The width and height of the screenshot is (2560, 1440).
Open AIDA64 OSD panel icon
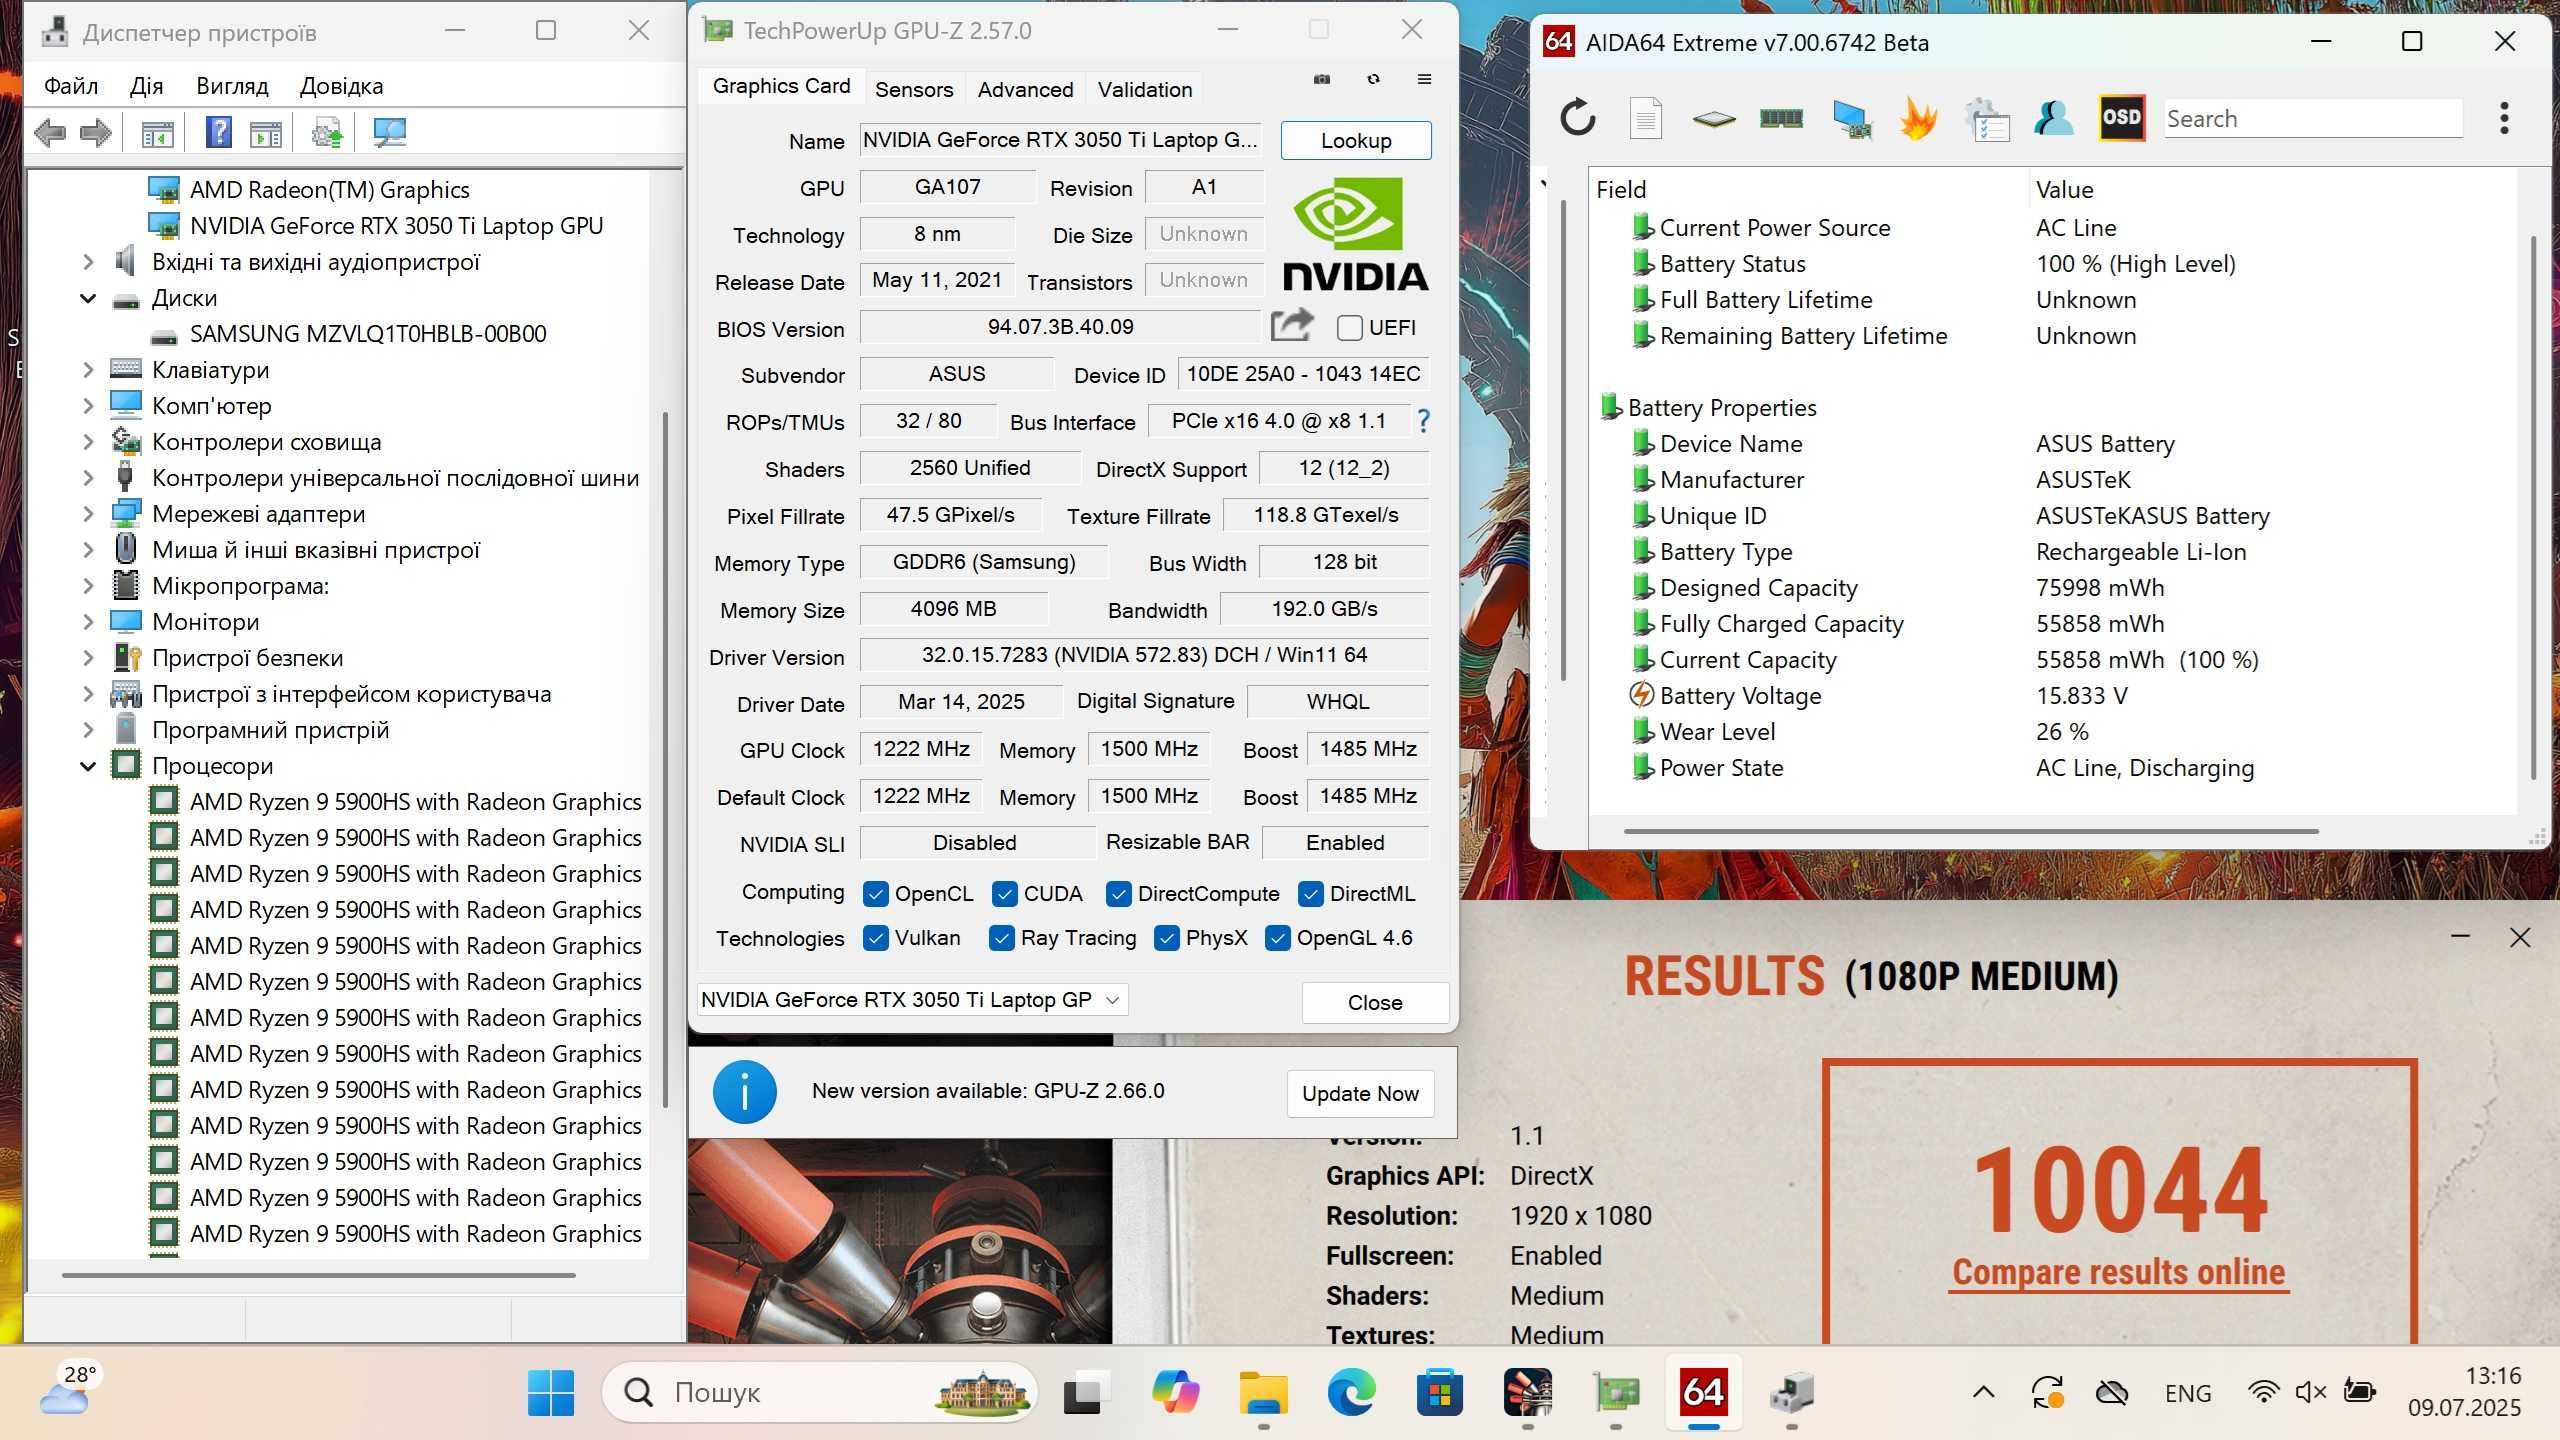click(2121, 118)
